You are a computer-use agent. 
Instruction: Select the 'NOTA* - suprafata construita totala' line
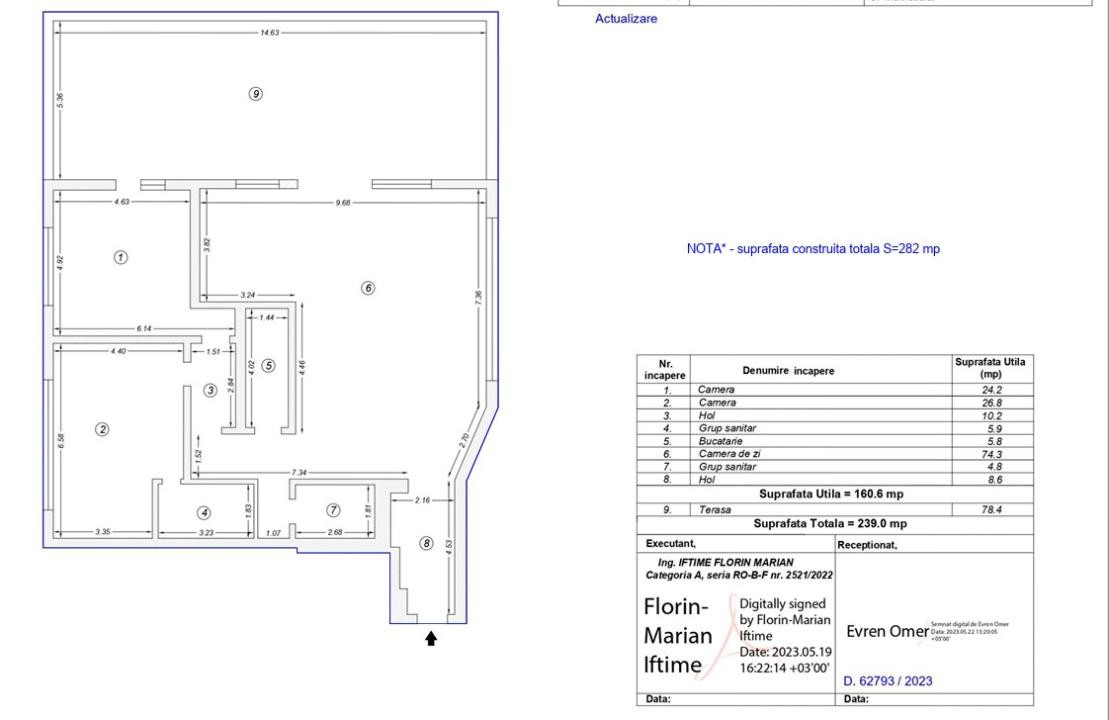coord(813,249)
